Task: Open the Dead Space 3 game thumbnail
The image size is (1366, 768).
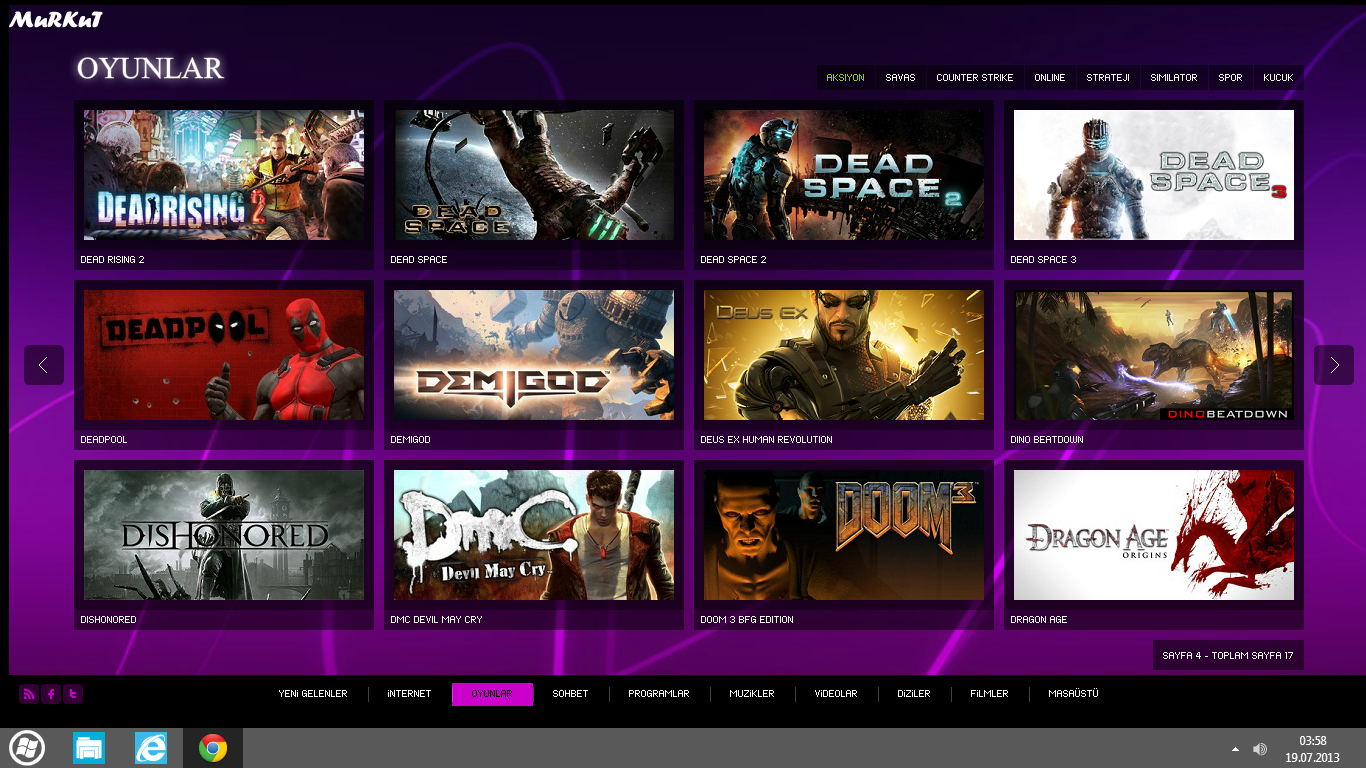Action: [1154, 175]
